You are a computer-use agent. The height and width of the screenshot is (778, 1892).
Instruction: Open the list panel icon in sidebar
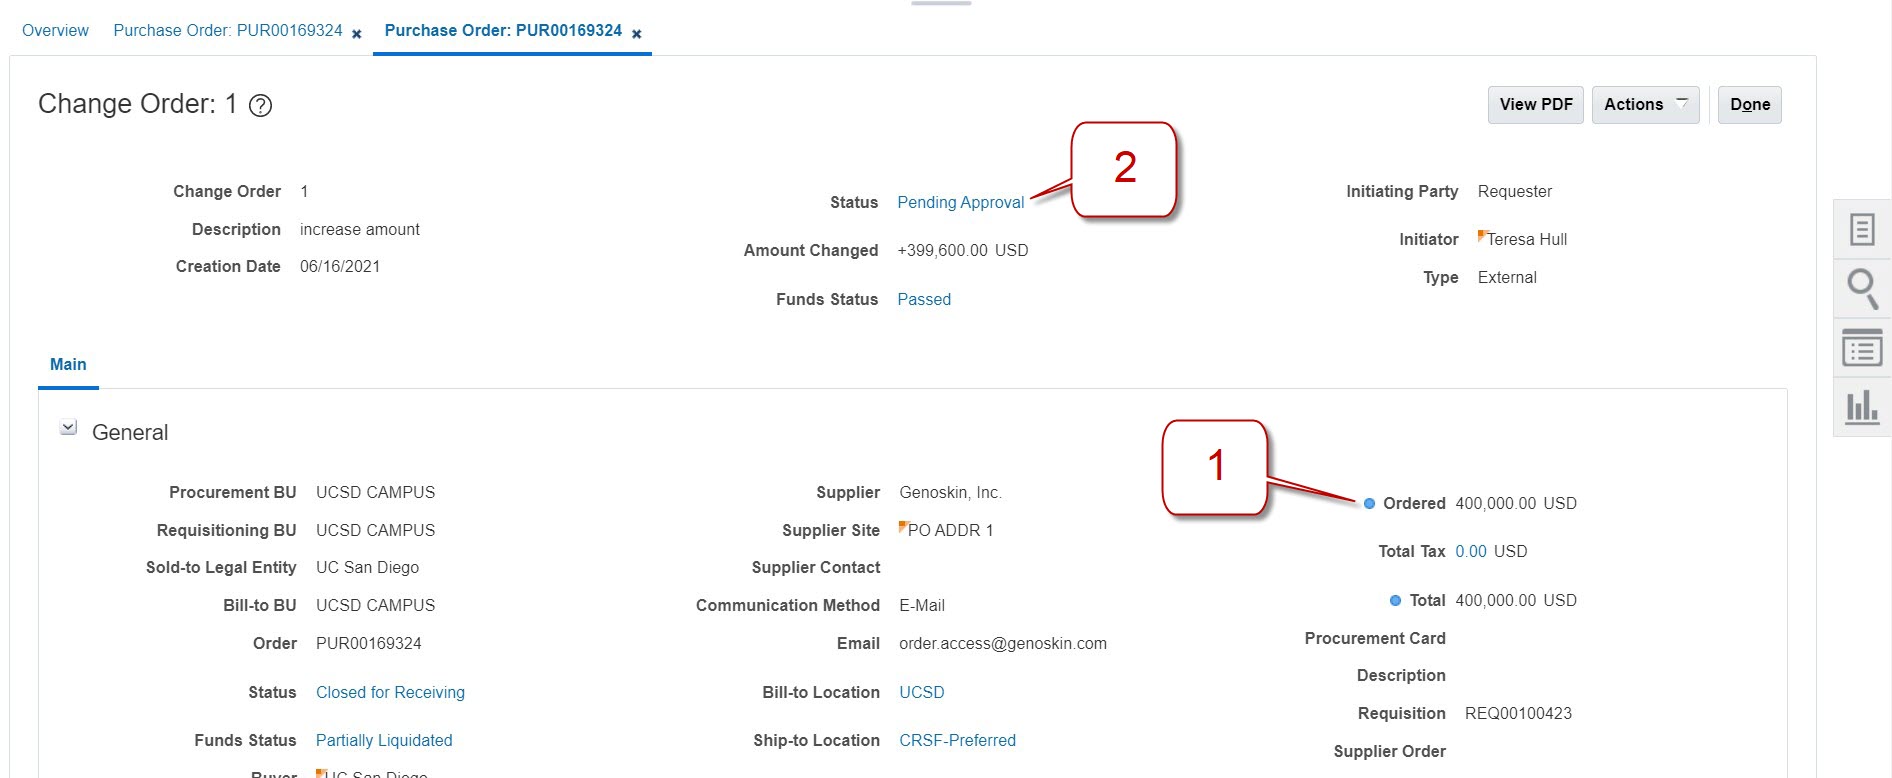[x=1861, y=348]
